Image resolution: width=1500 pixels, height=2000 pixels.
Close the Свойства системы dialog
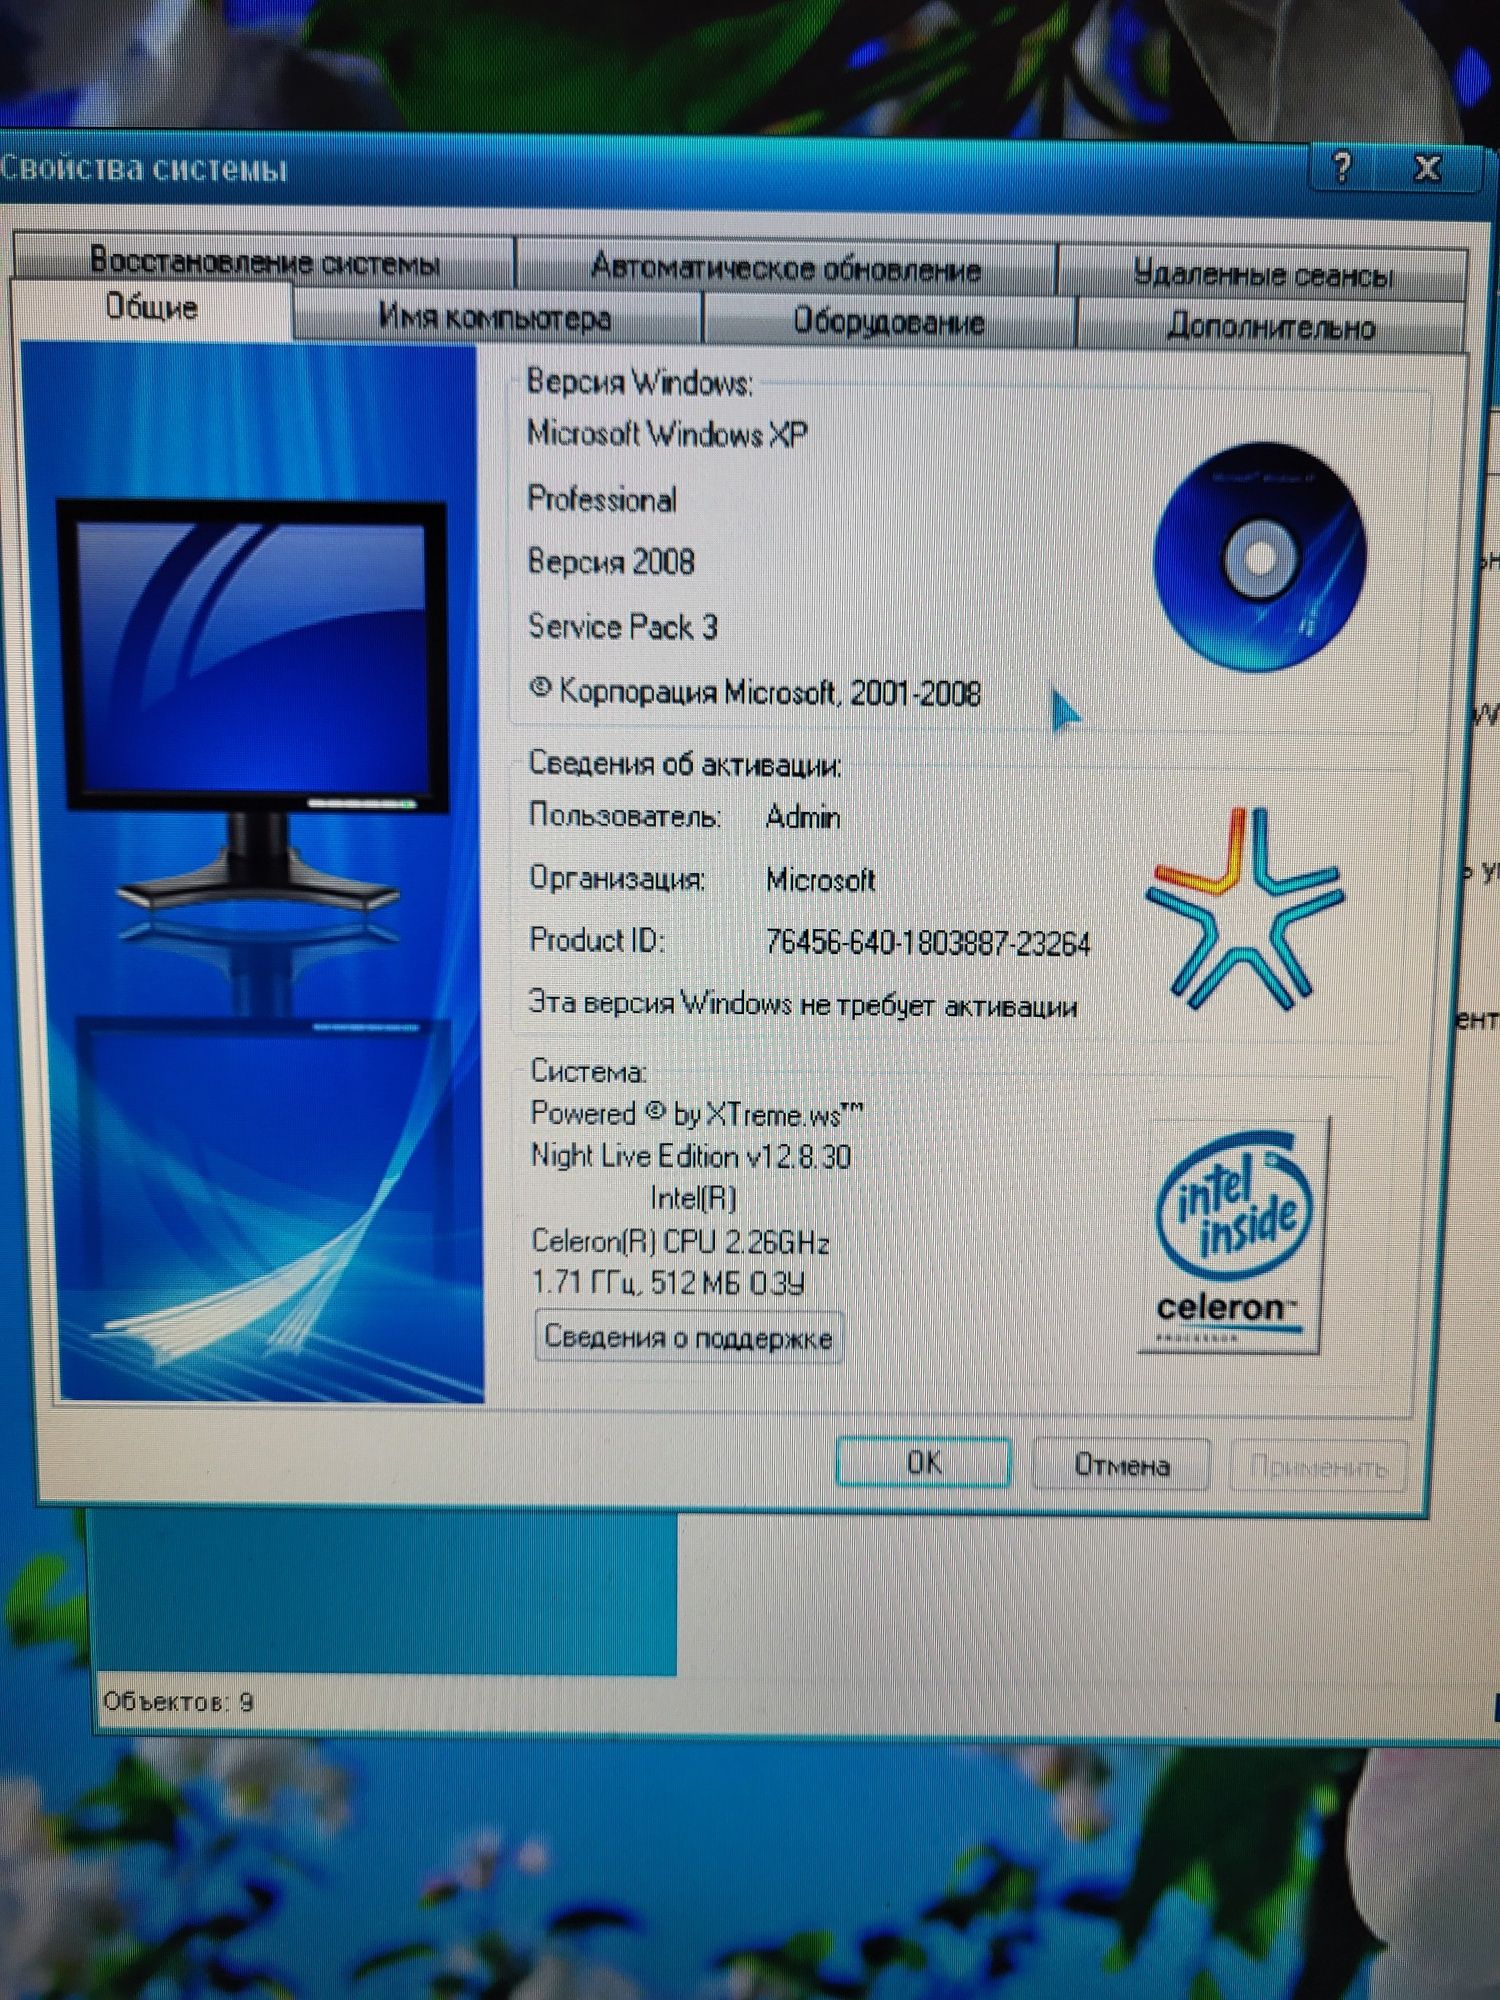pos(1427,168)
